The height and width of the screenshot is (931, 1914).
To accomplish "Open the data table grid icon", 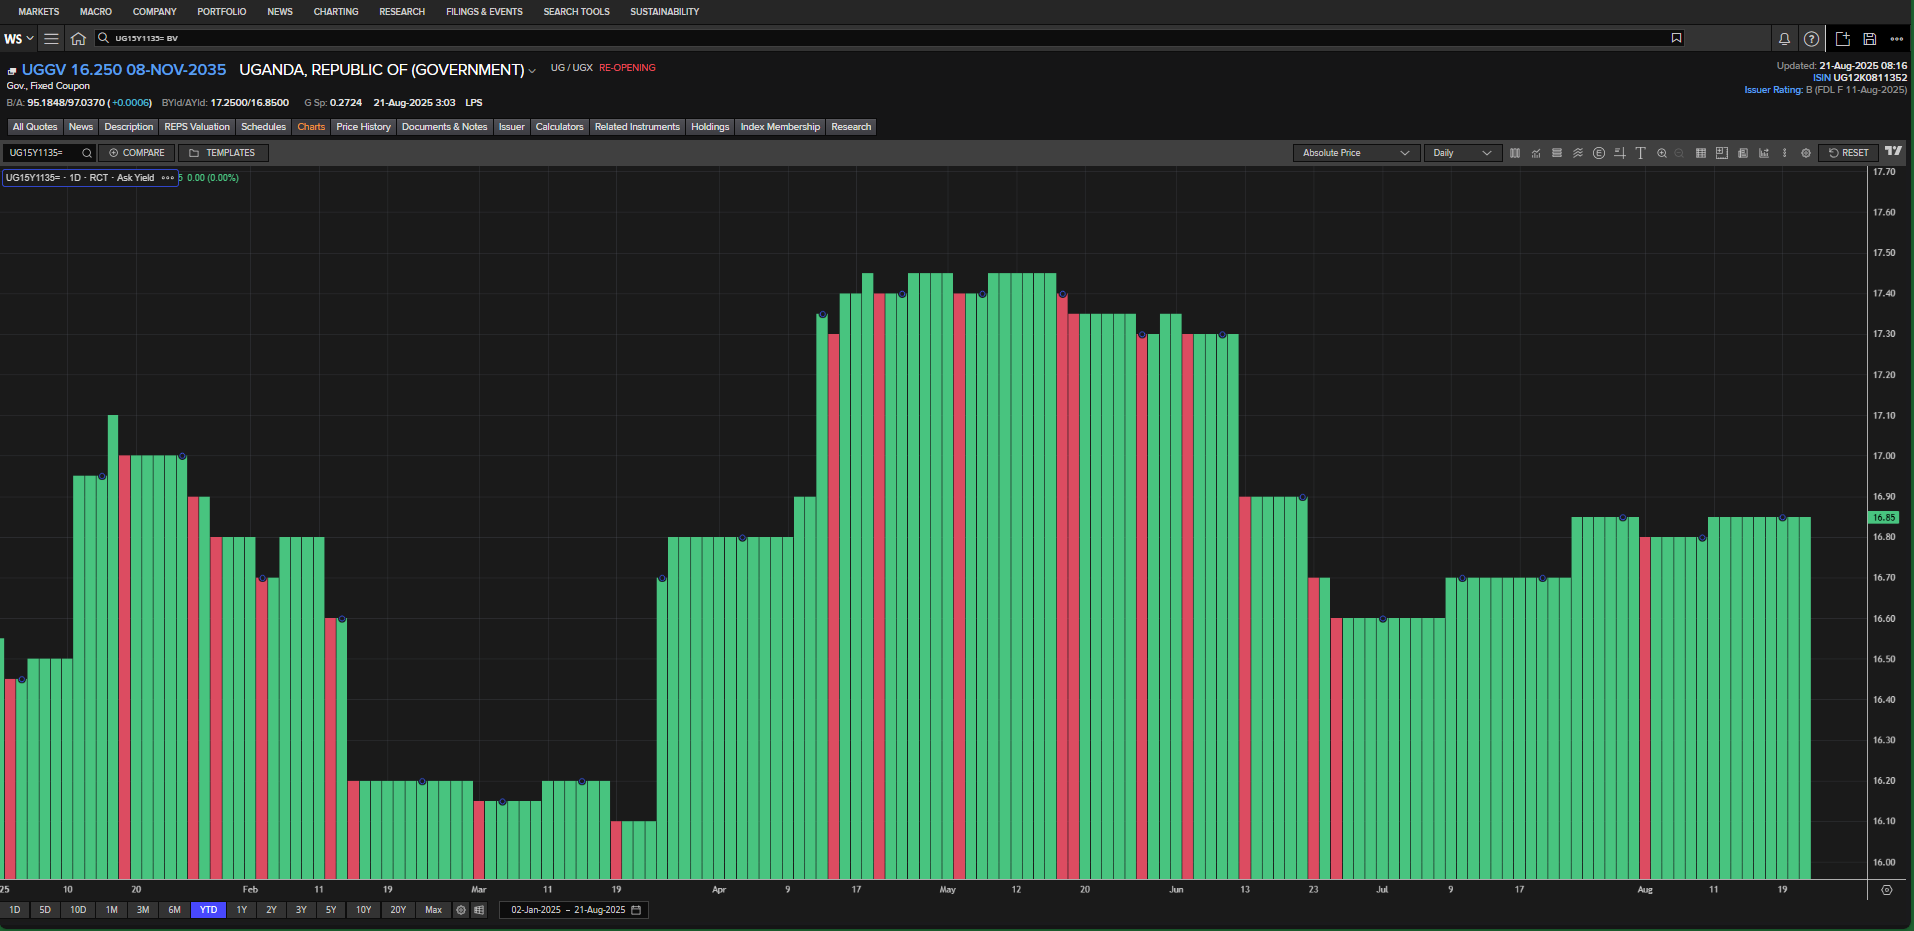I will coord(1701,153).
